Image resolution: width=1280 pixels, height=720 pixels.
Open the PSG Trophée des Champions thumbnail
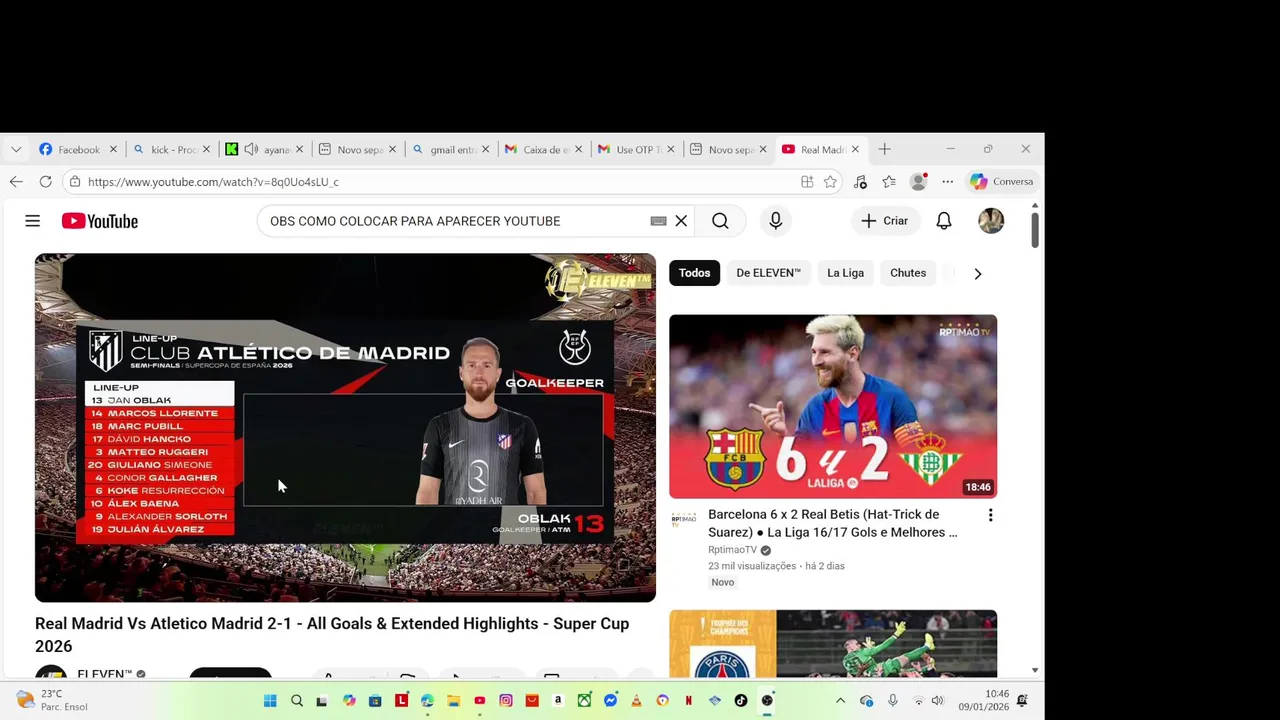pos(833,643)
